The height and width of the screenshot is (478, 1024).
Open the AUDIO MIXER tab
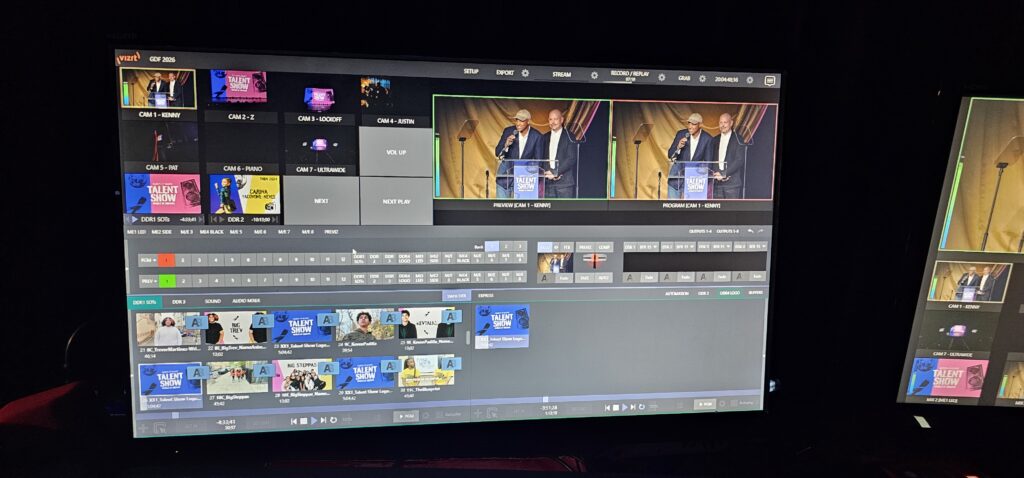(x=246, y=302)
